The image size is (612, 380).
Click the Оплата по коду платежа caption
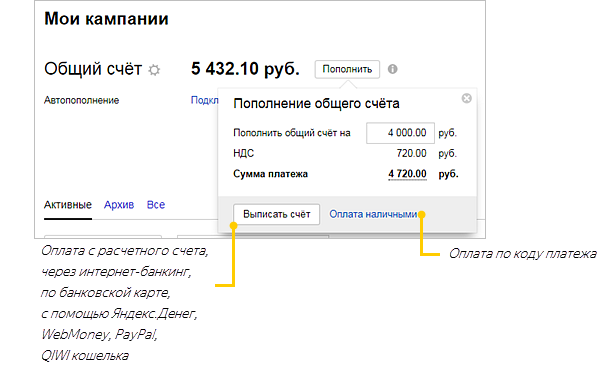click(x=522, y=254)
